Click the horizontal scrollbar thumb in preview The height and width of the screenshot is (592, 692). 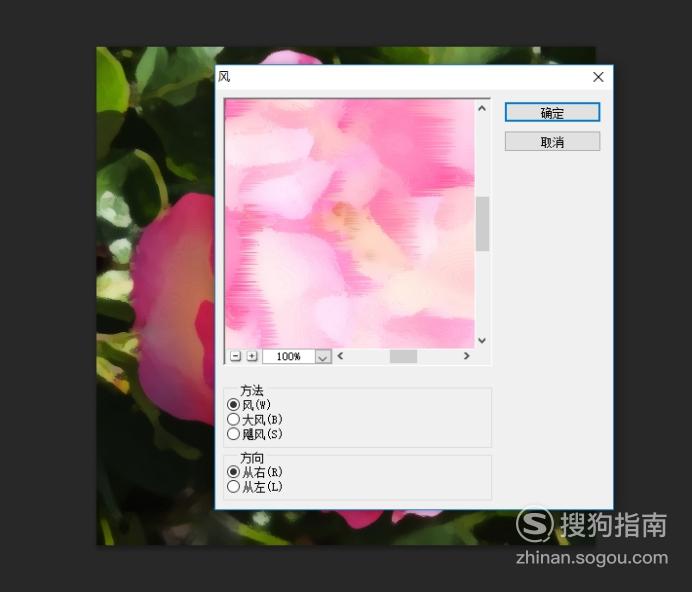coord(403,356)
